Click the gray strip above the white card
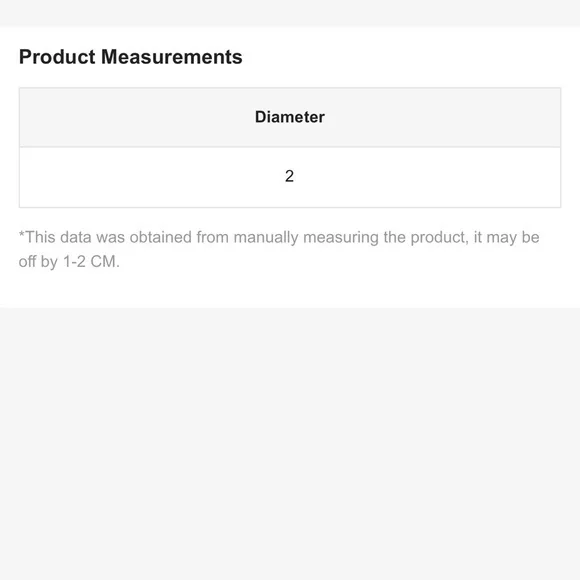 tap(290, 13)
